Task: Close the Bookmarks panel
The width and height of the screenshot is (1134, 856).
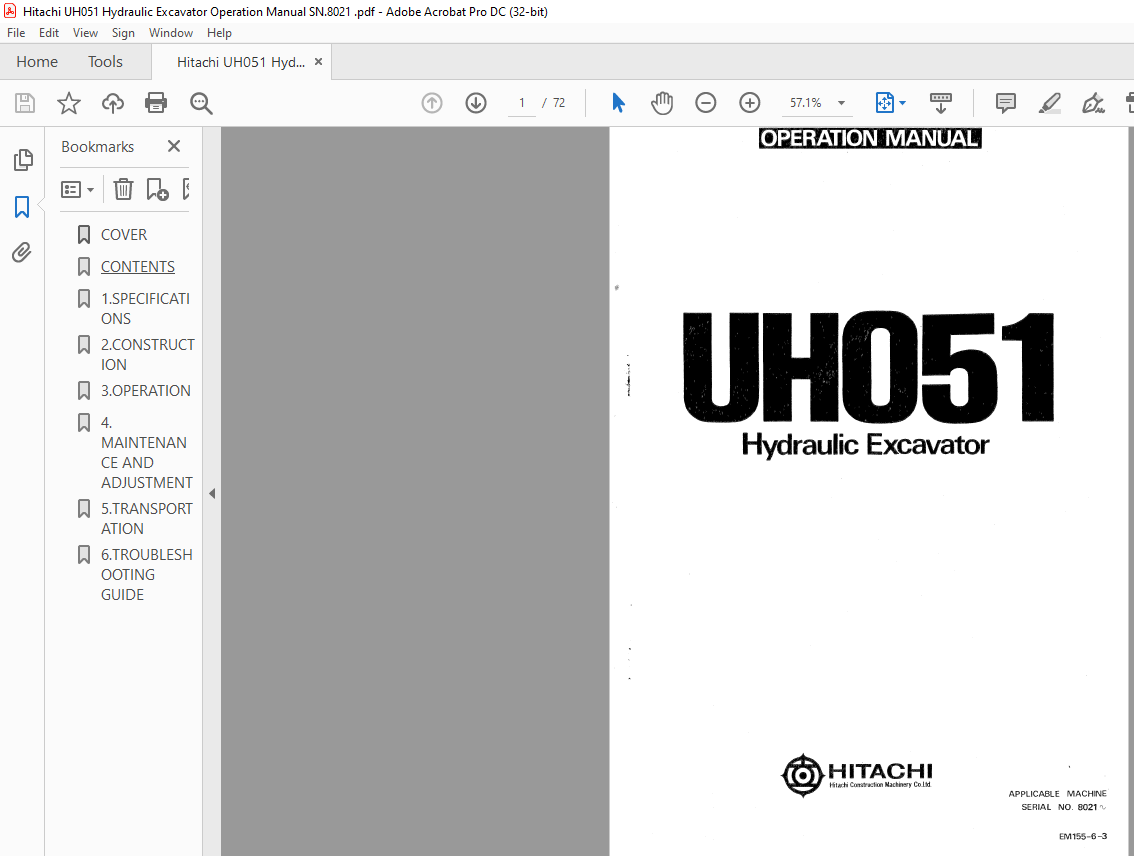Action: [x=174, y=146]
